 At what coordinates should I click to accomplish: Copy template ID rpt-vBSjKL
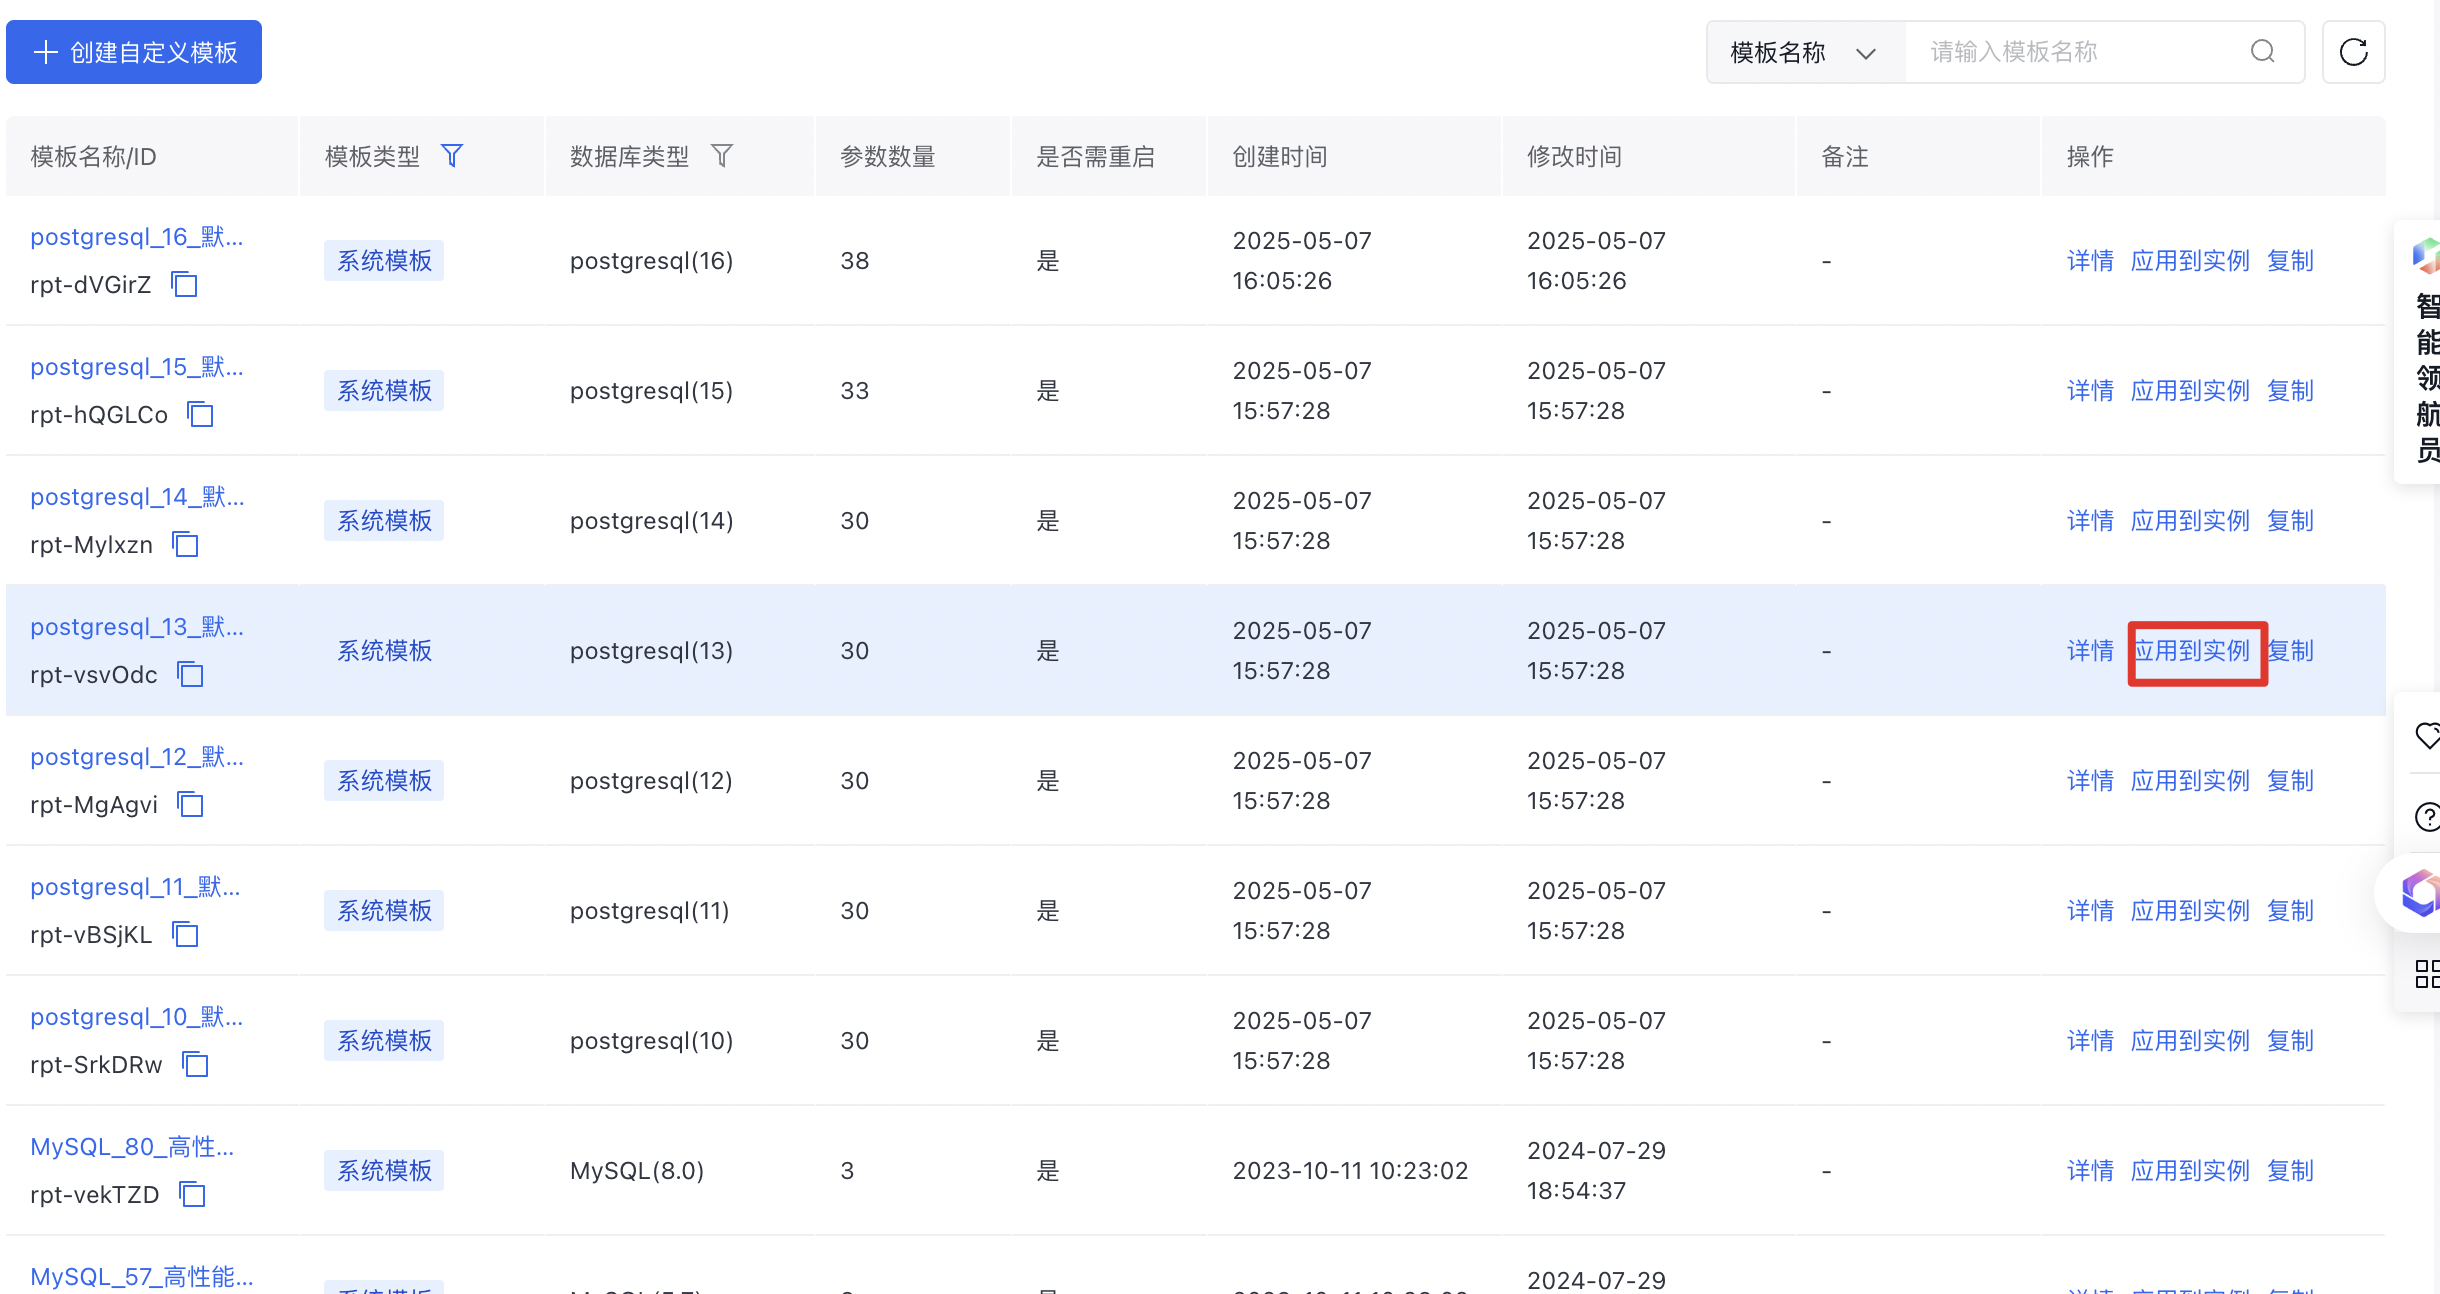[185, 934]
